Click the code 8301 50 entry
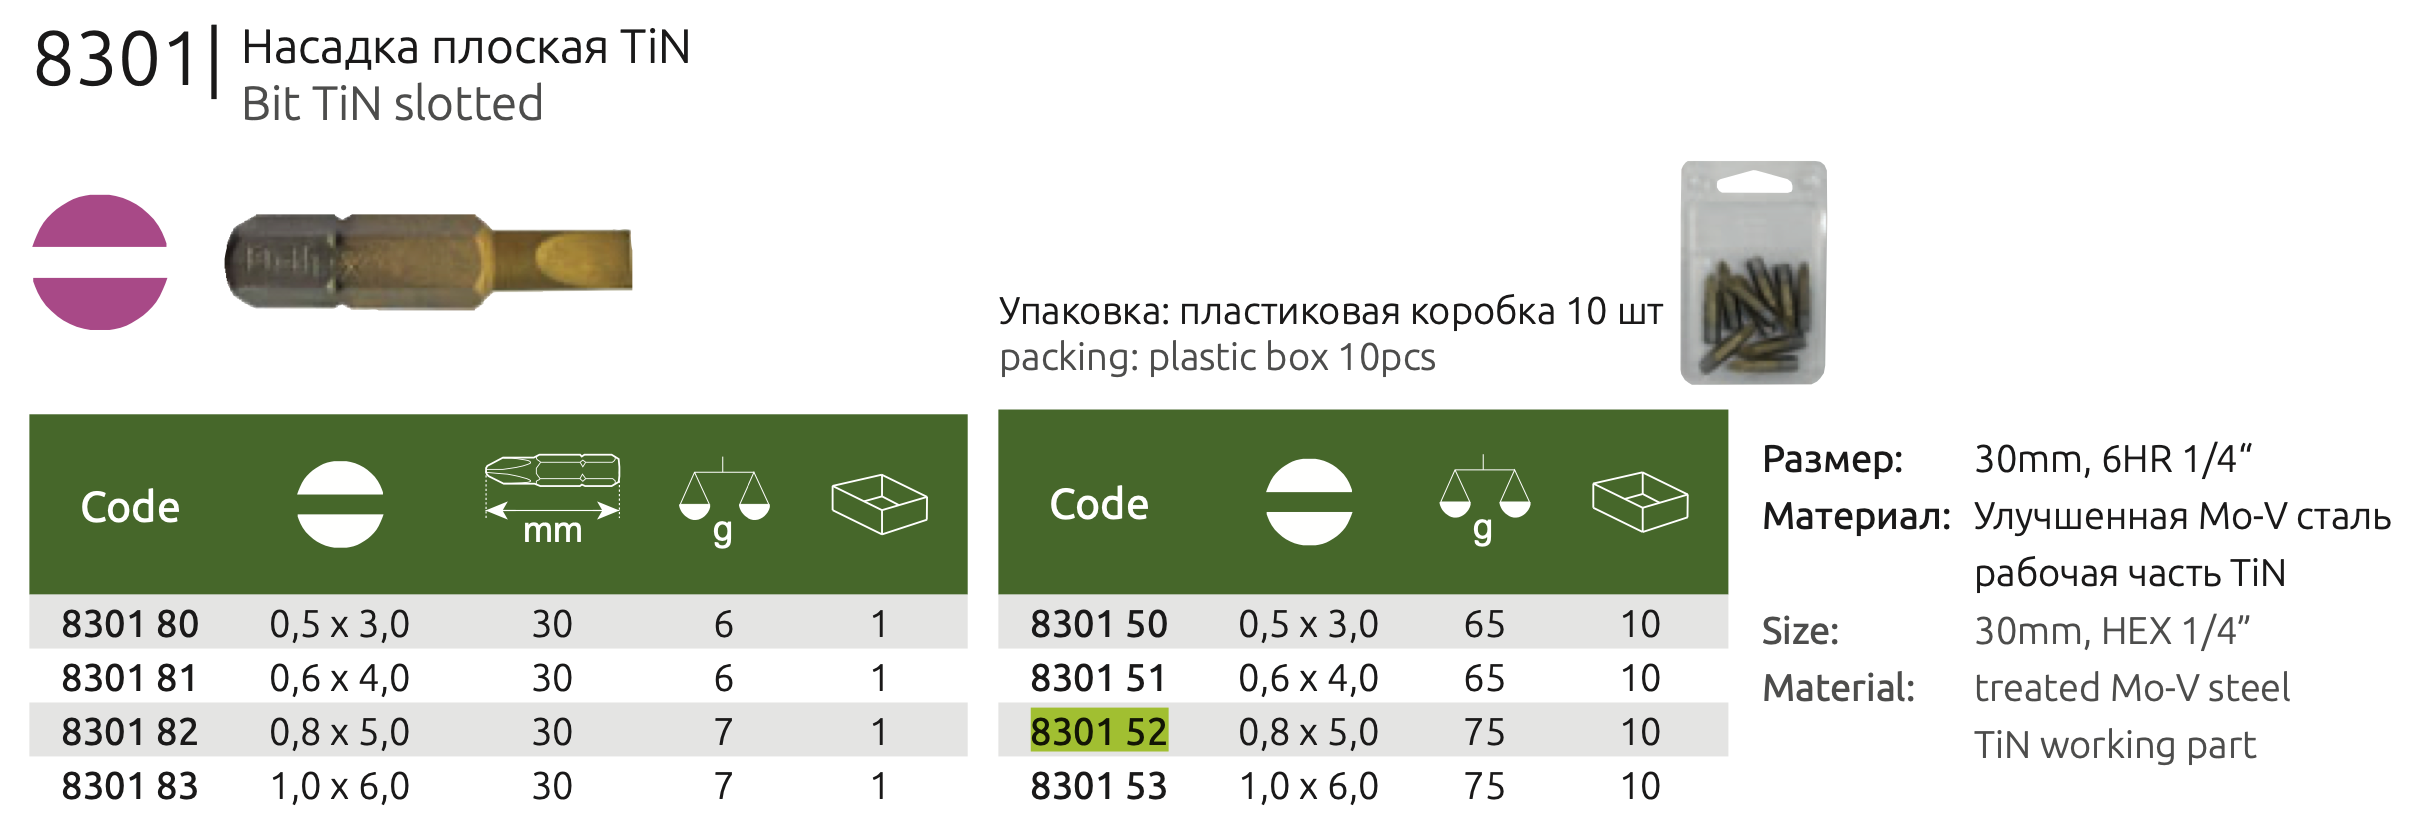 tap(1098, 624)
